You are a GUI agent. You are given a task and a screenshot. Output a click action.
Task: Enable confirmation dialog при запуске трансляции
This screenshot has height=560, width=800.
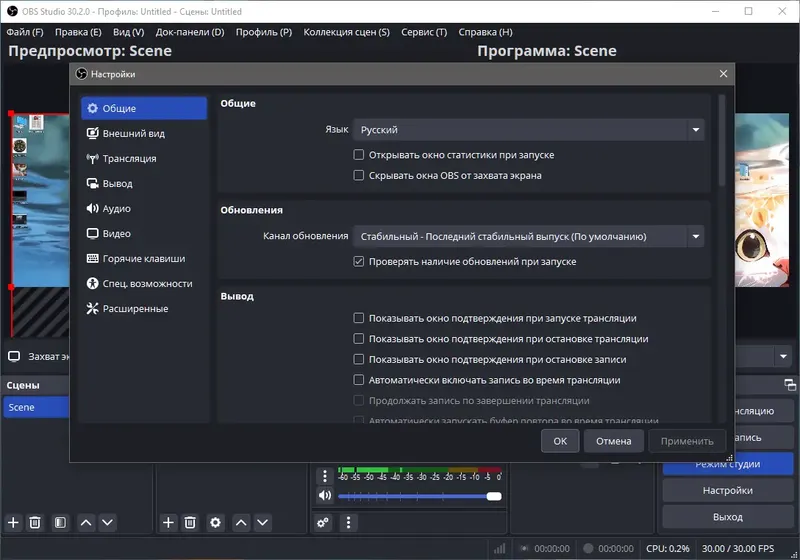[359, 318]
